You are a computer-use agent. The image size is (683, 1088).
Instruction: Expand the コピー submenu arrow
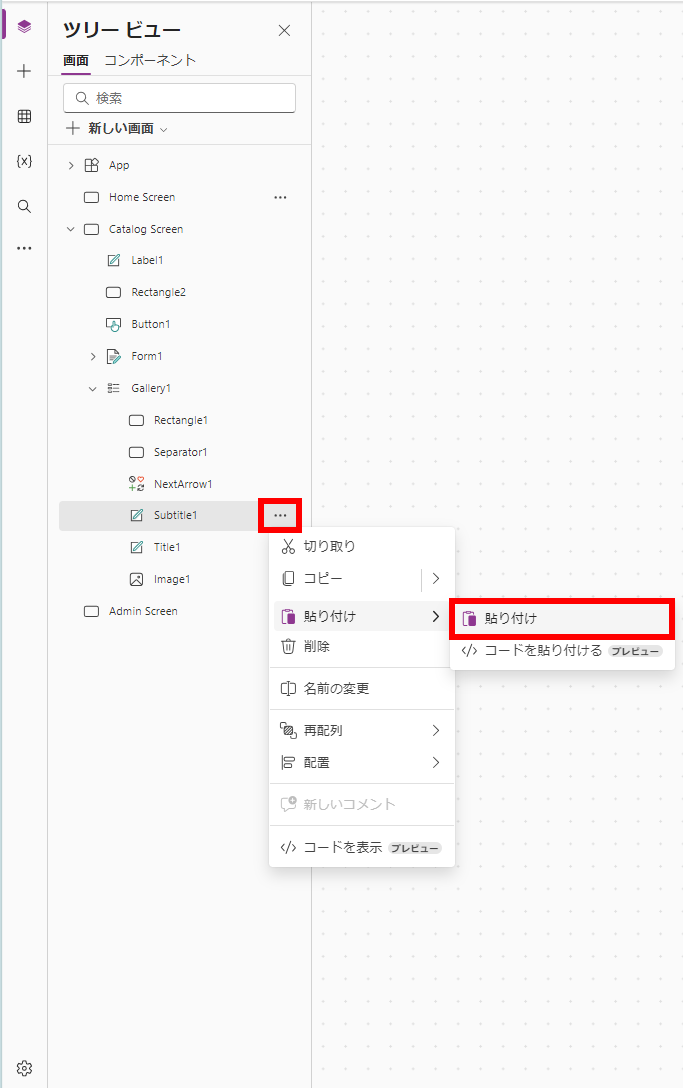pyautogui.click(x=436, y=578)
